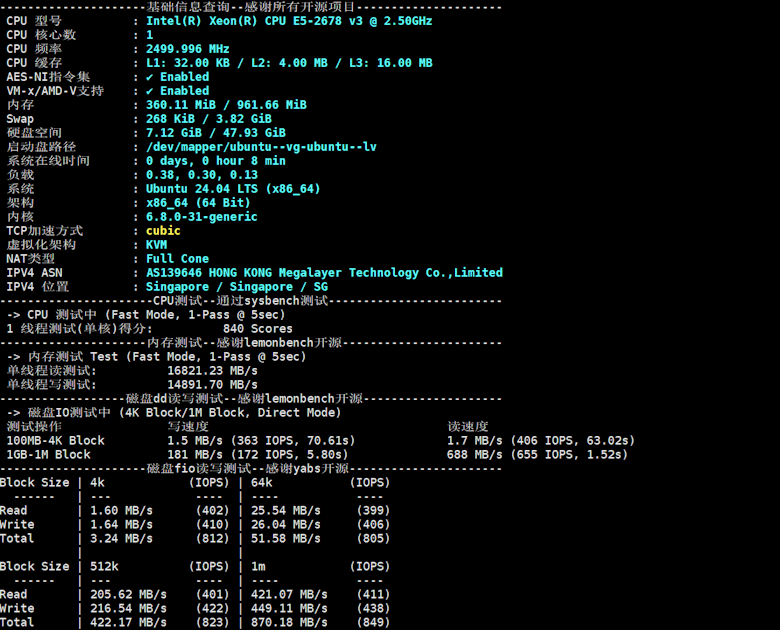780x630 pixels.
Task: Click the '1GB-1M Block' row label
Action: [x=49, y=455]
